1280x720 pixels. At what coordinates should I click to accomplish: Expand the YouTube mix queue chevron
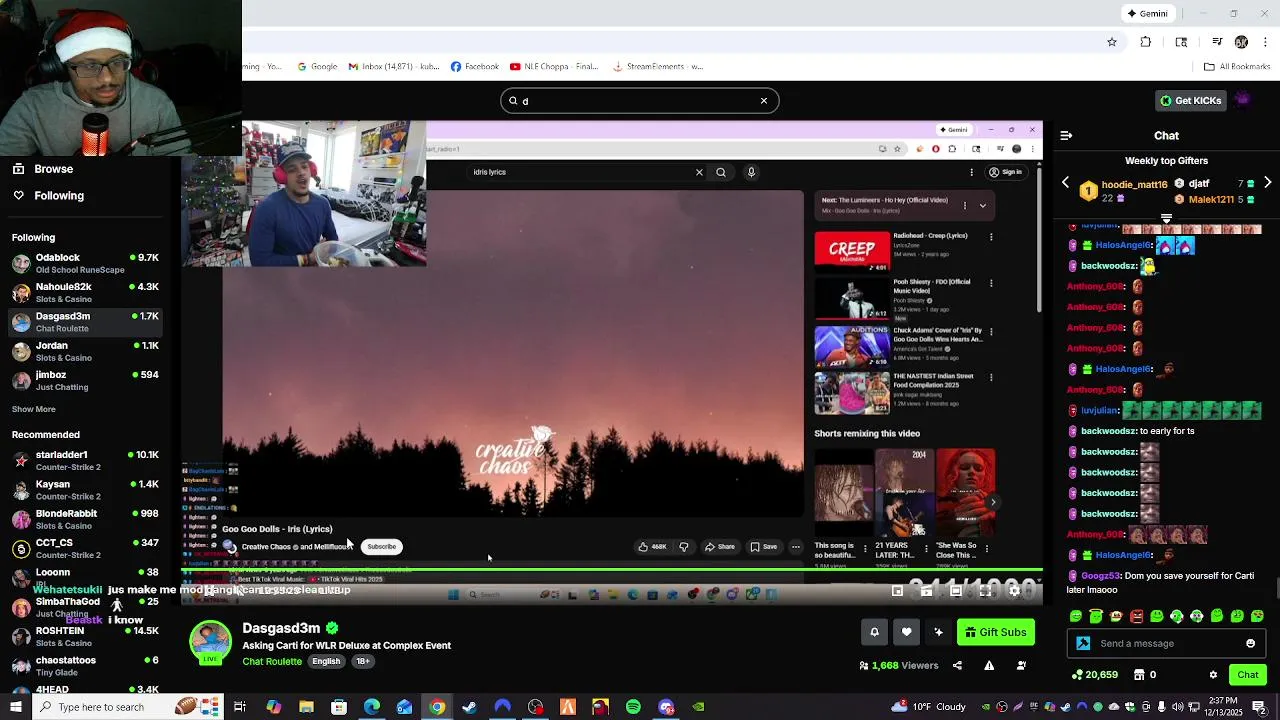[x=983, y=206]
